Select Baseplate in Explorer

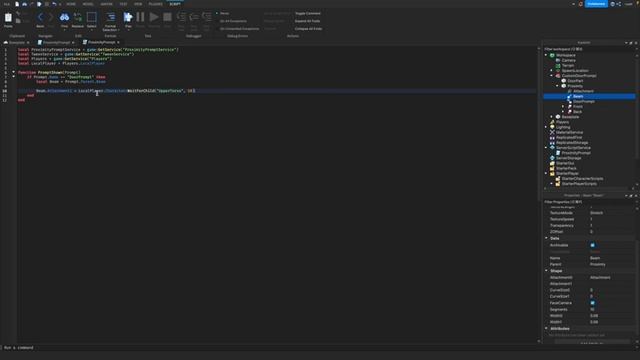(570, 117)
